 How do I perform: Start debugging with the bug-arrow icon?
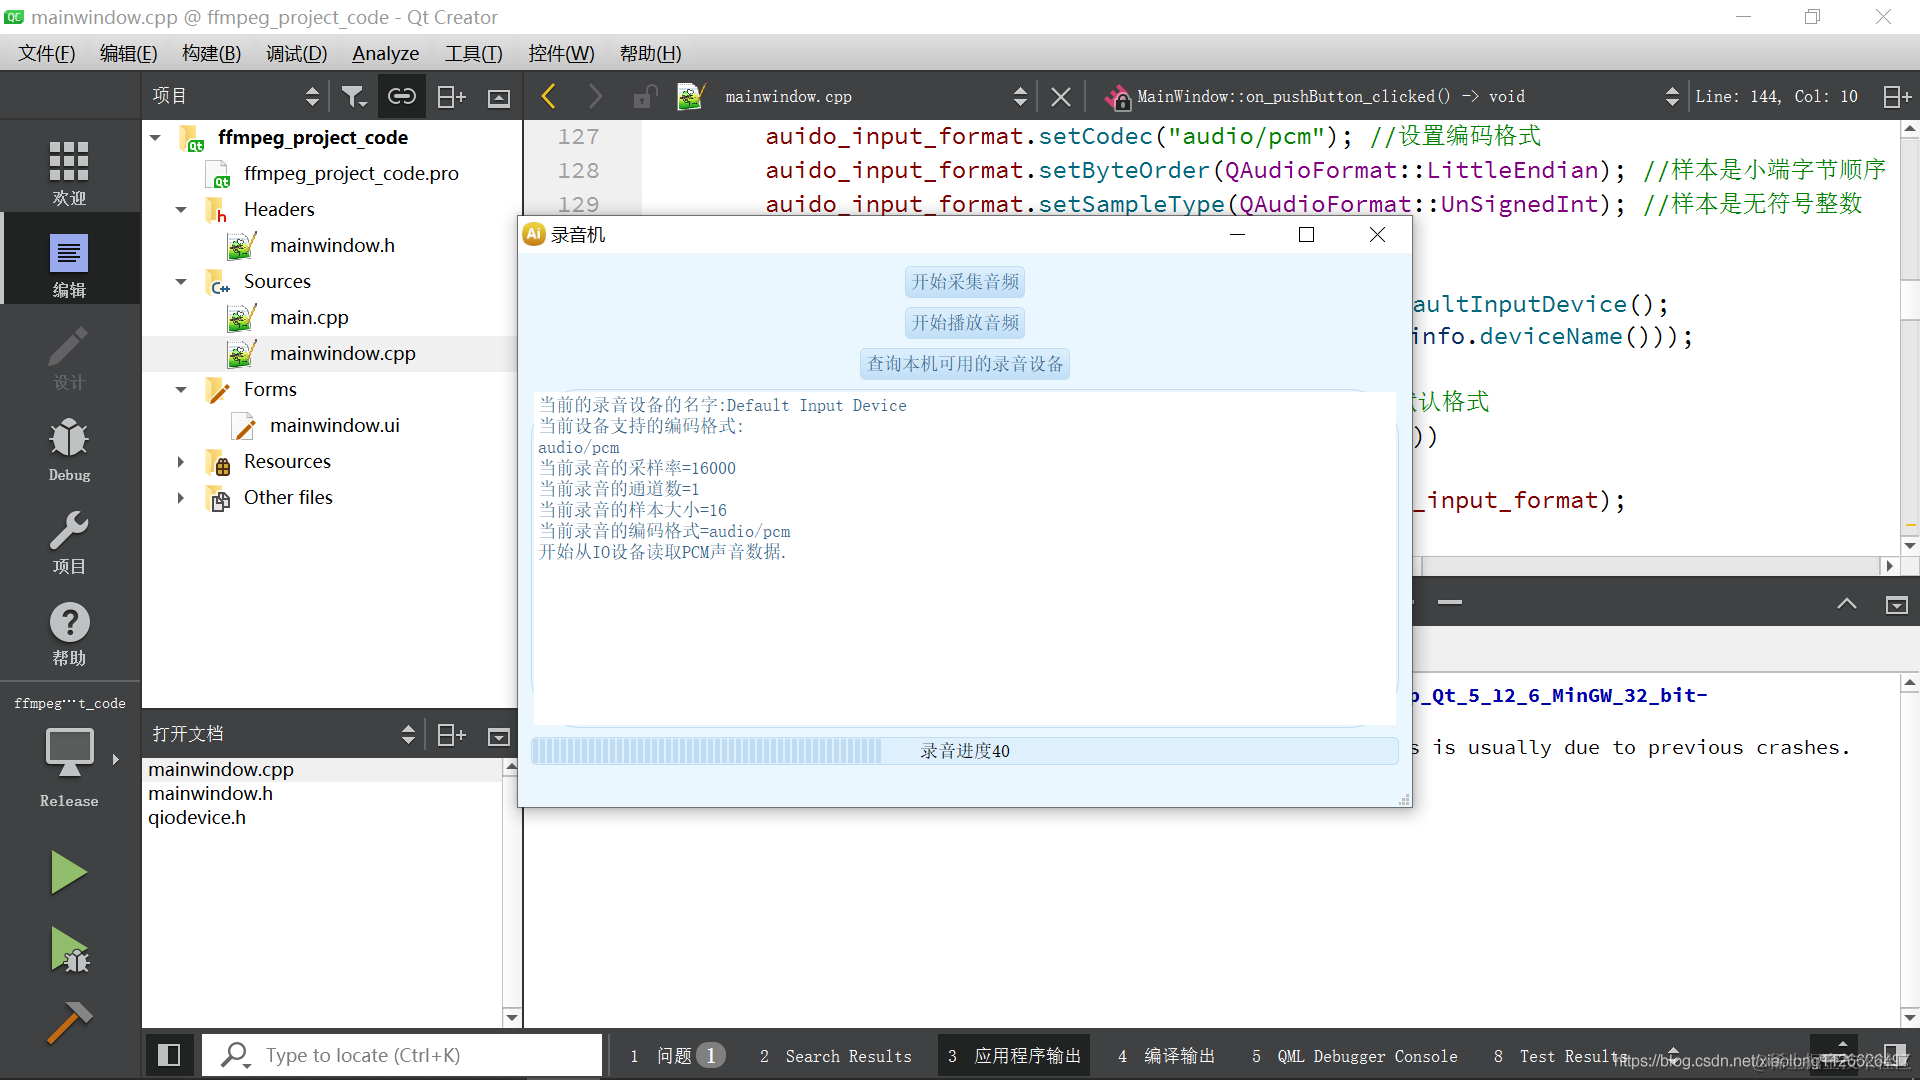69,949
